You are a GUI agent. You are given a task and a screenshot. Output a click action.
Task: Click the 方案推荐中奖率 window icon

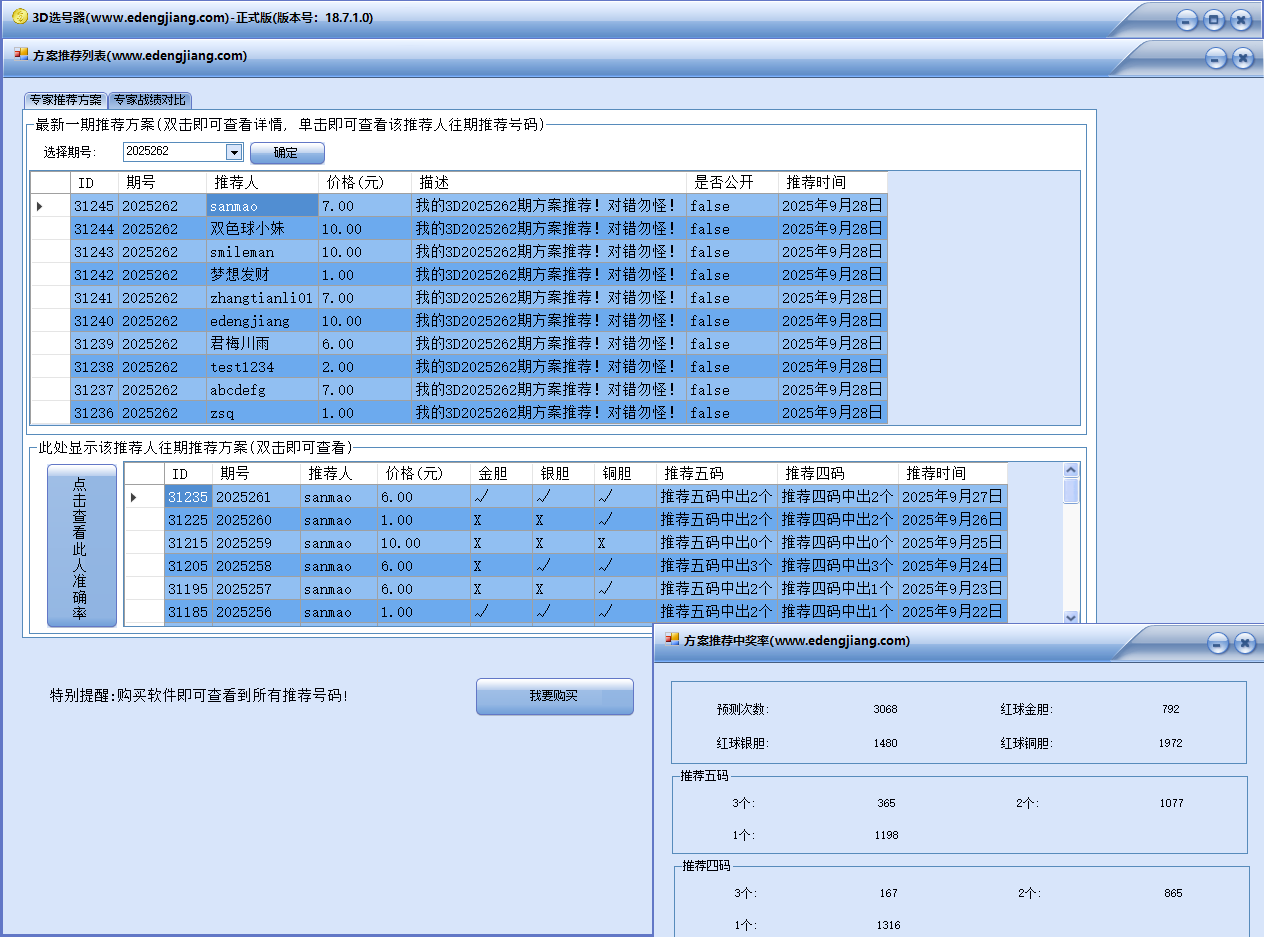(x=673, y=640)
